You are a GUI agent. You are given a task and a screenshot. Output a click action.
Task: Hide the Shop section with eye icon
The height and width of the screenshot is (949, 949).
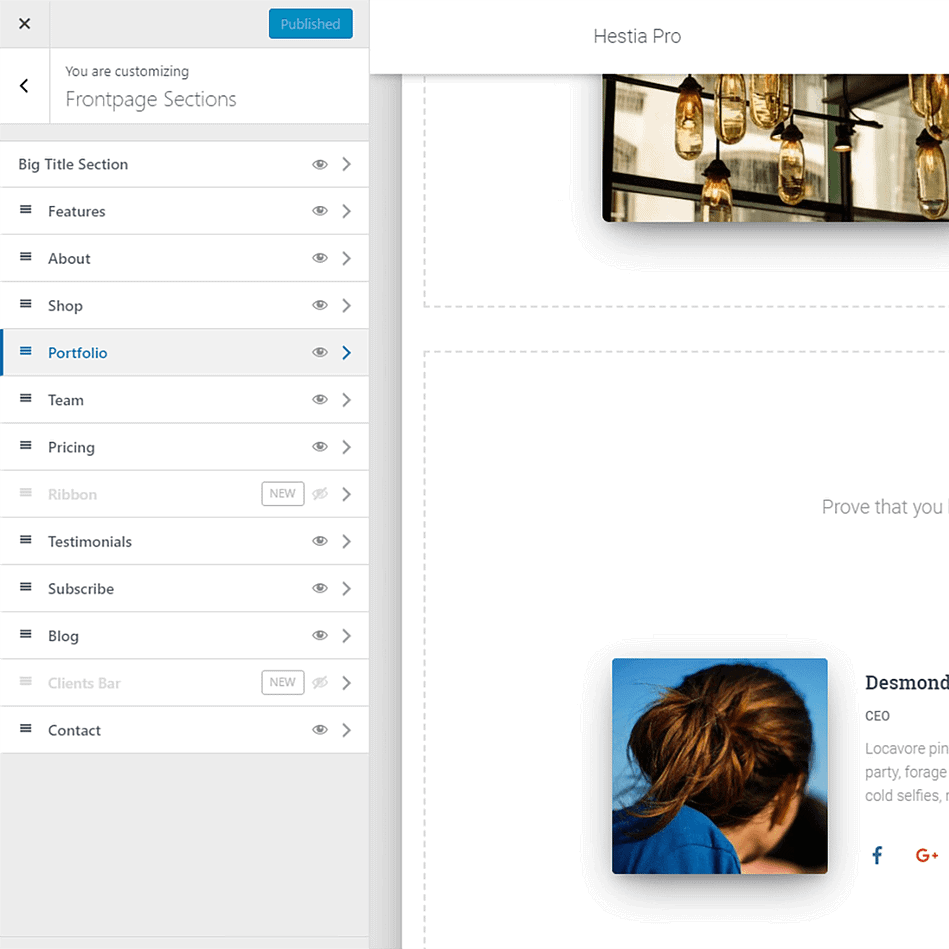320,305
